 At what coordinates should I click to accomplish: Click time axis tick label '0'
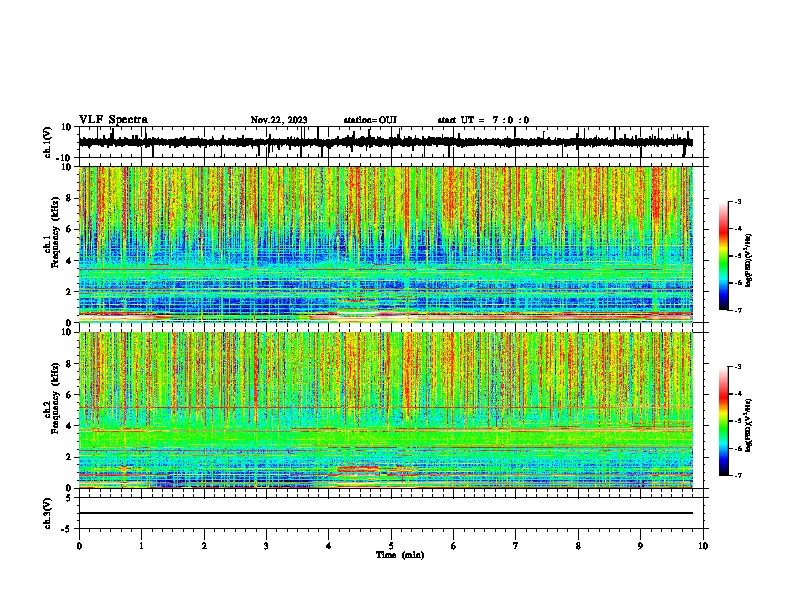(79, 546)
